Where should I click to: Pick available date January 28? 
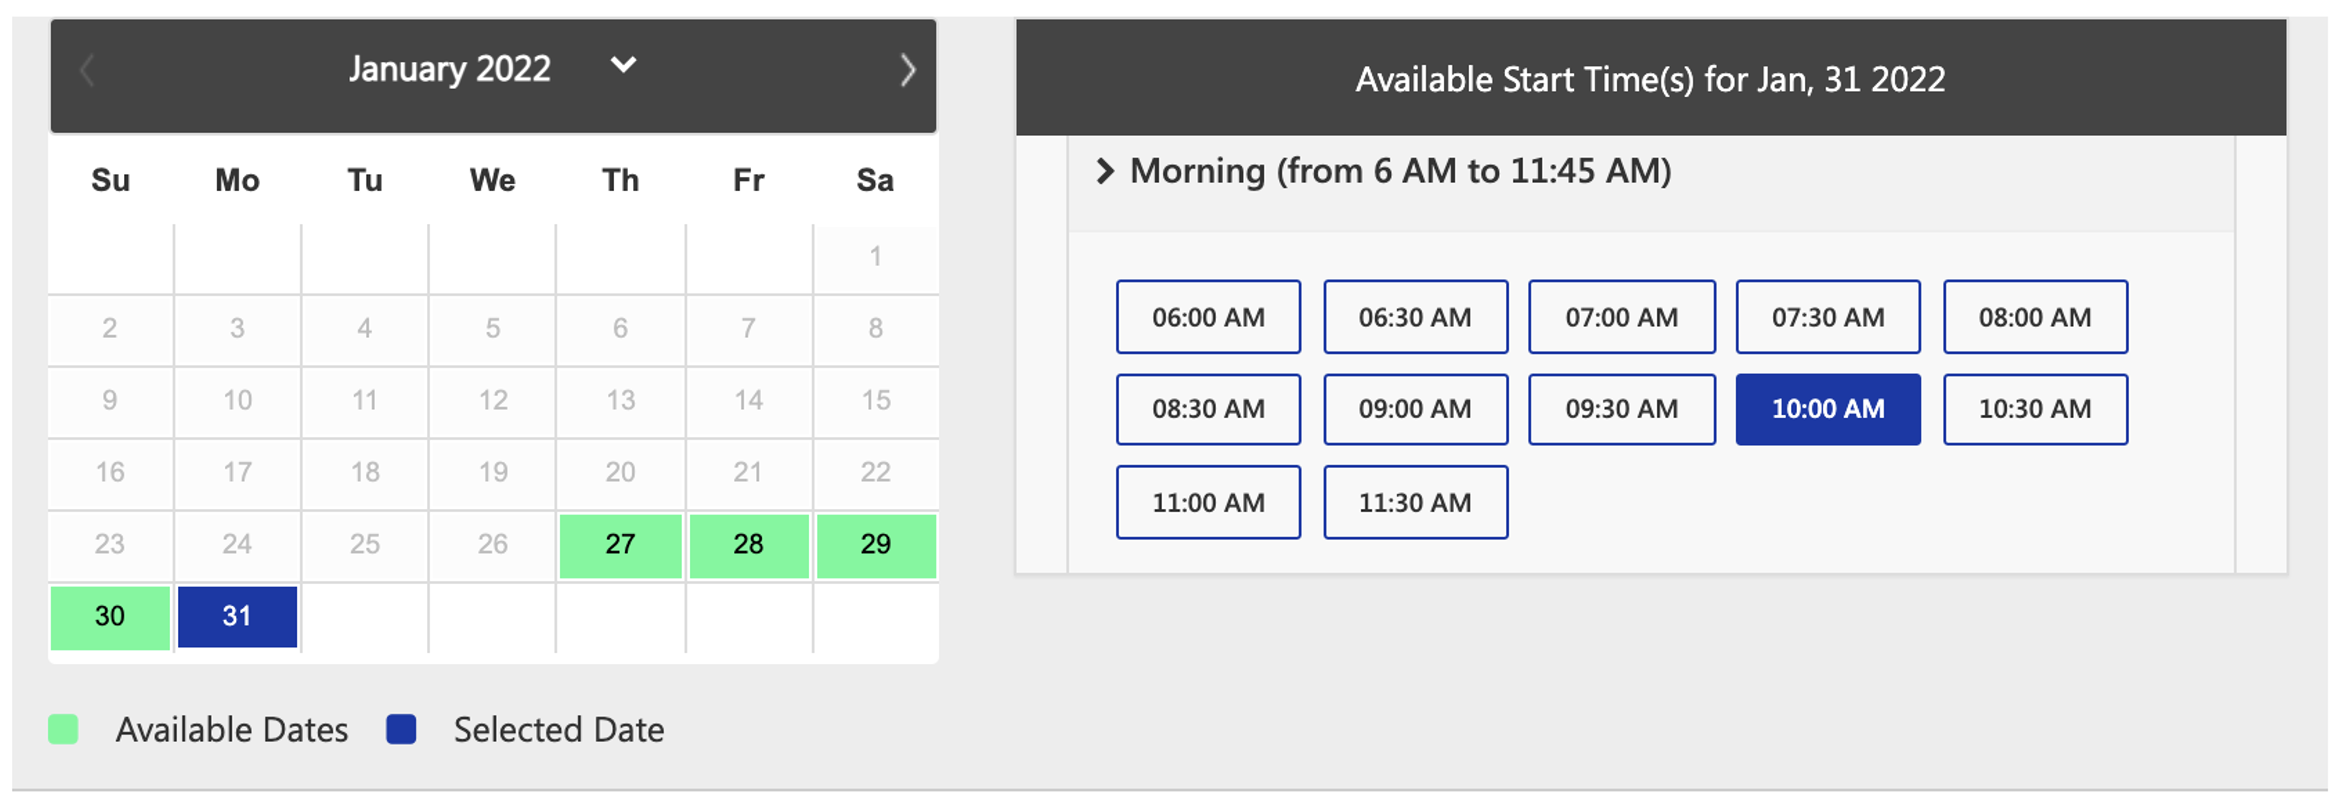click(x=748, y=545)
